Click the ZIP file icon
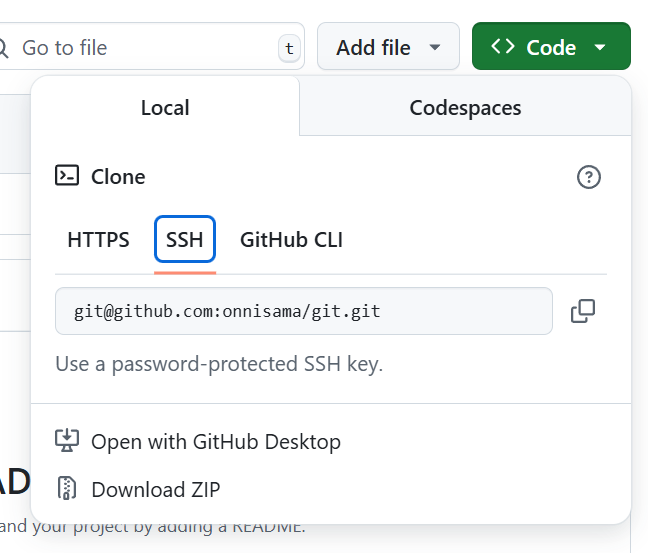Viewport: 648px width, 553px height. click(x=67, y=488)
